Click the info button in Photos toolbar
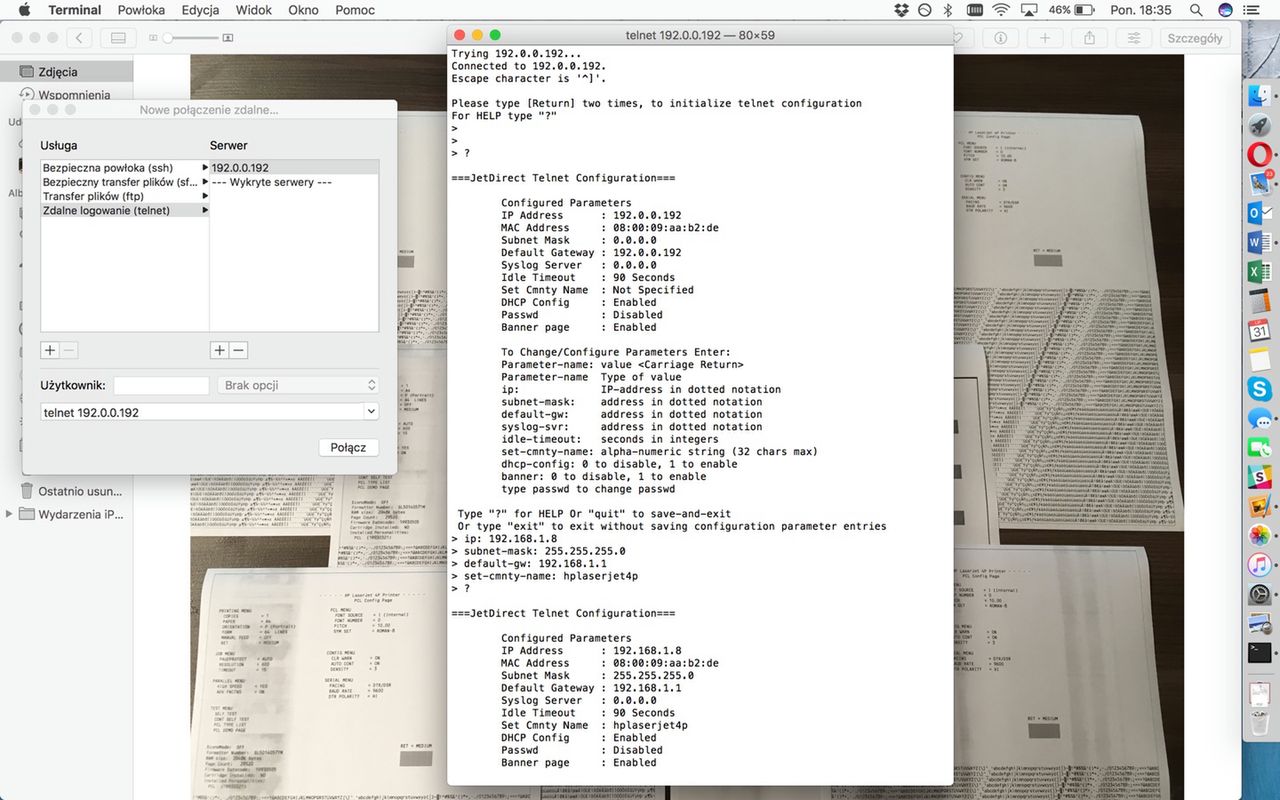Viewport: 1280px width, 800px height. 1000,37
